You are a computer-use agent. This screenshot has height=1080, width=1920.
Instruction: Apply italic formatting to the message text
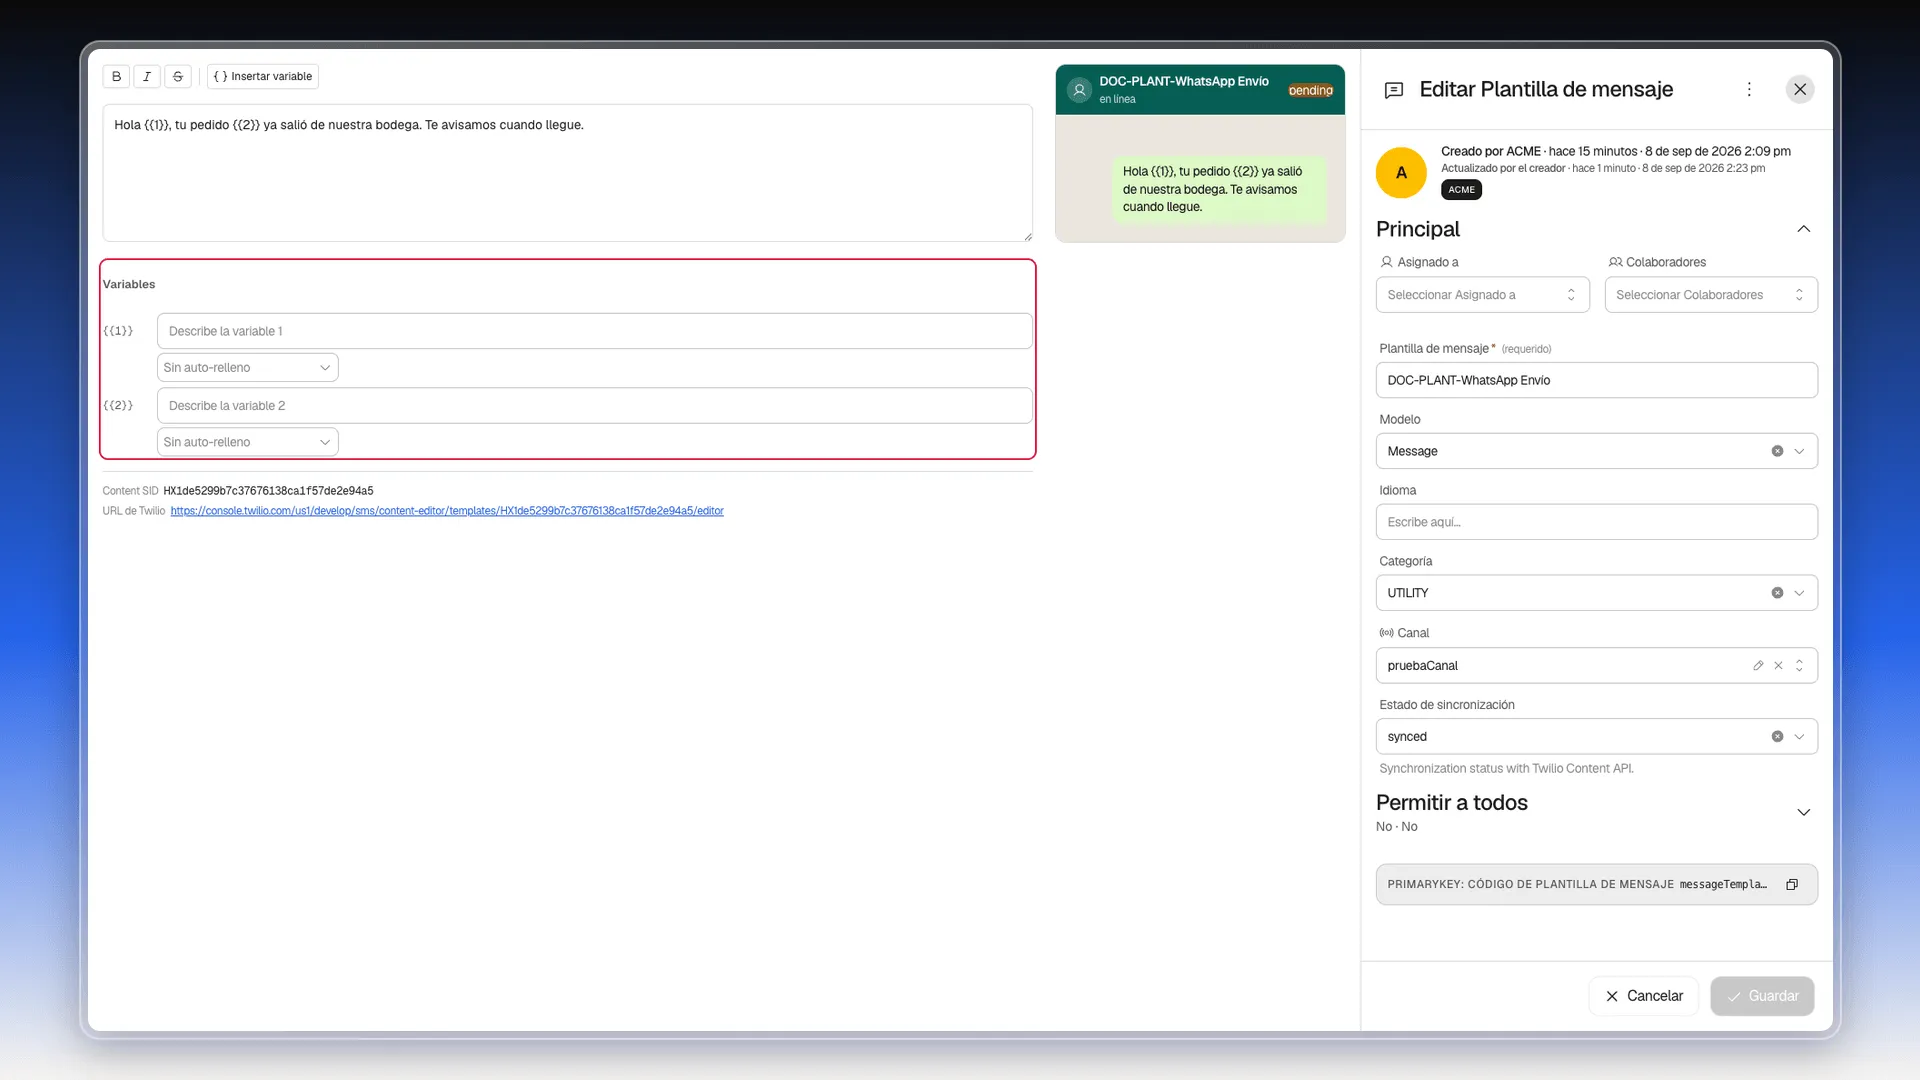coord(147,76)
